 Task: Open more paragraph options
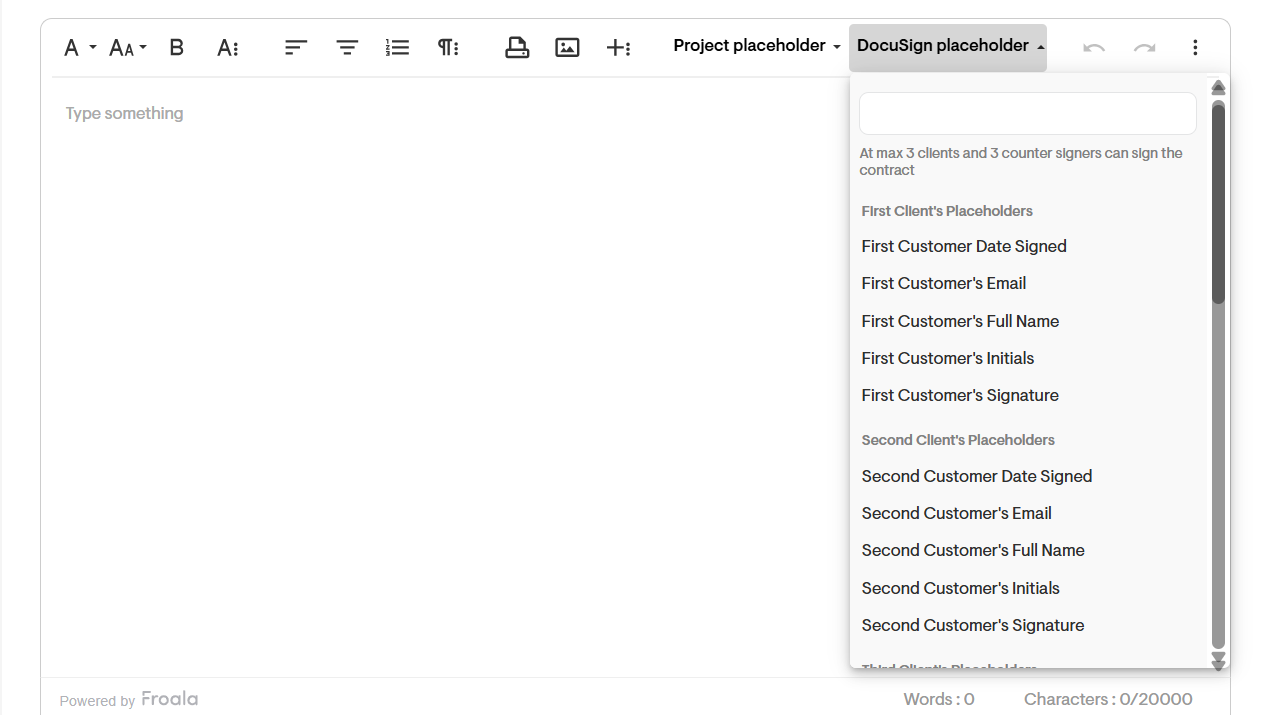[448, 47]
